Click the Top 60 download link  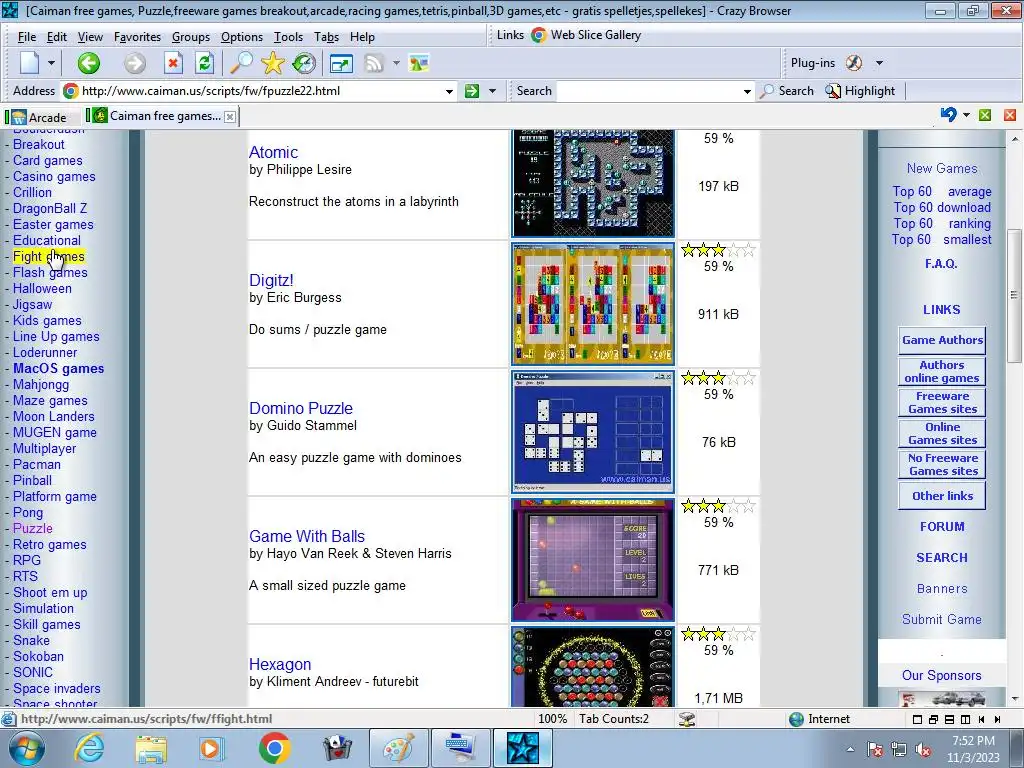tap(942, 208)
